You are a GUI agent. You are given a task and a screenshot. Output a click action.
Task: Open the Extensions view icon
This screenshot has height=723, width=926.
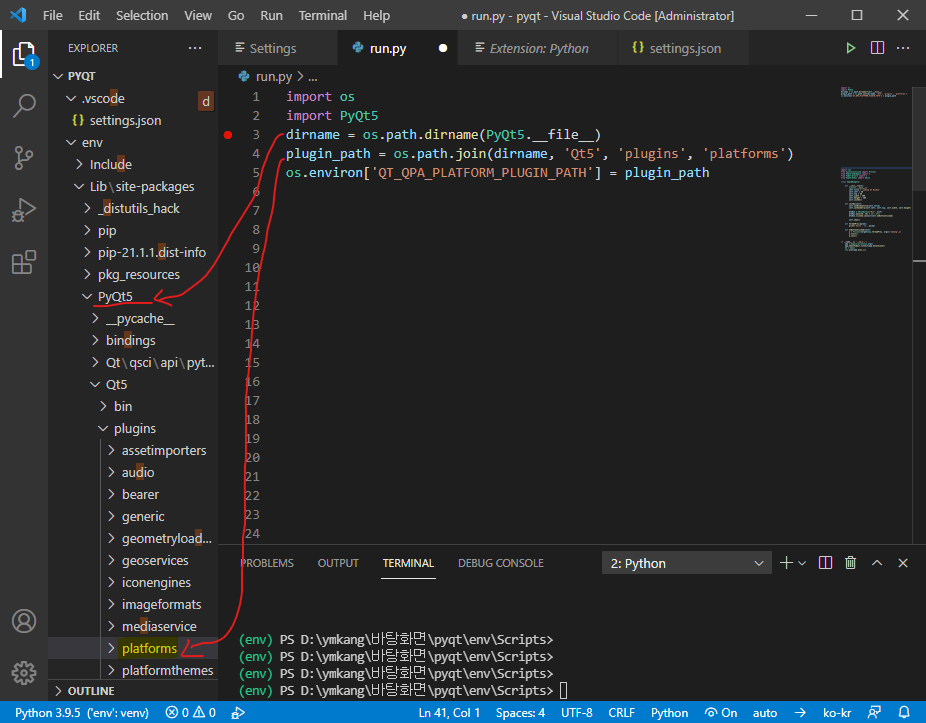coord(24,262)
